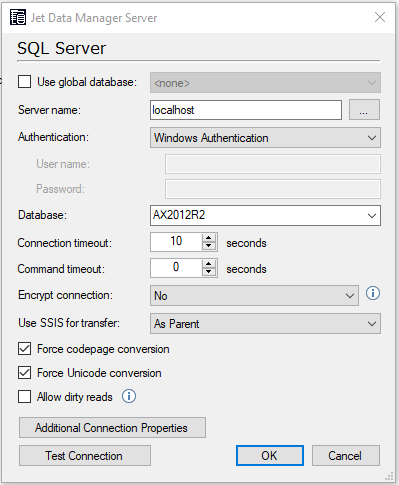Enable Allow dirty reads checkbox
The image size is (399, 485).
pyautogui.click(x=25, y=397)
